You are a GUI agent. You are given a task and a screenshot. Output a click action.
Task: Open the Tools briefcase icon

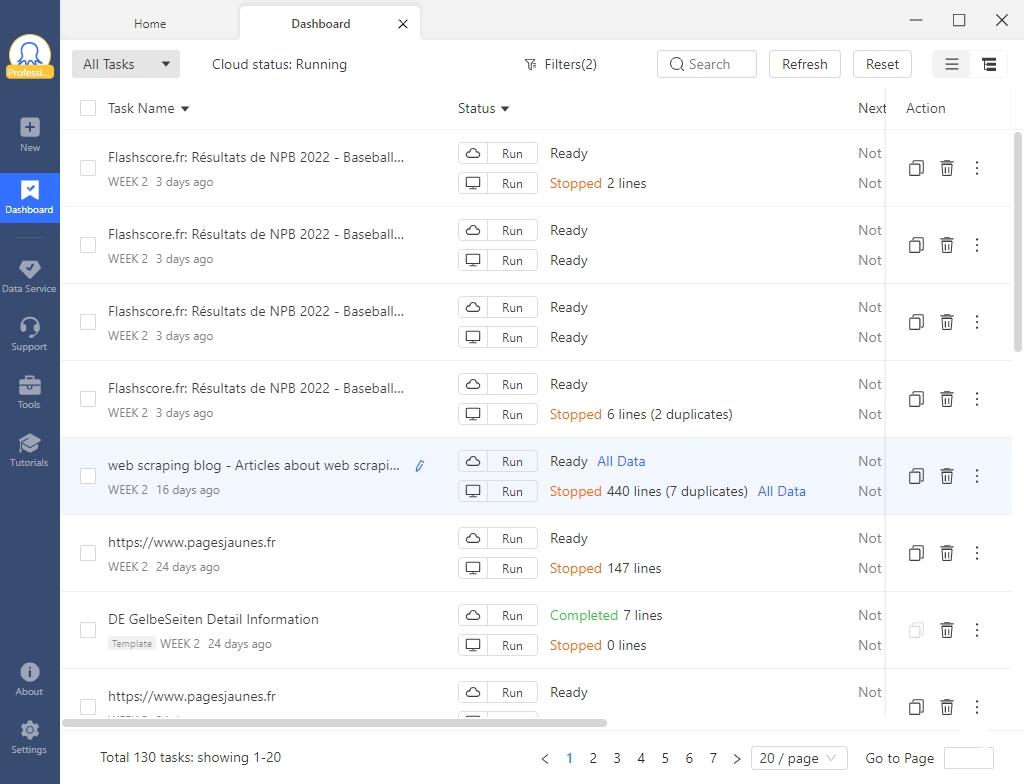click(x=29, y=392)
